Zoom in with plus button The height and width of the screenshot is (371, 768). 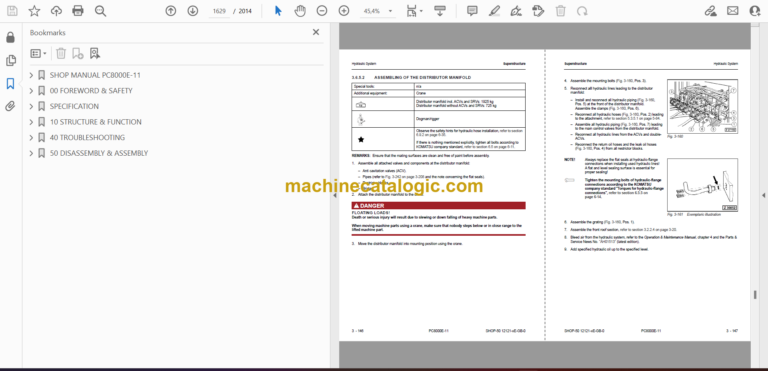pos(344,11)
